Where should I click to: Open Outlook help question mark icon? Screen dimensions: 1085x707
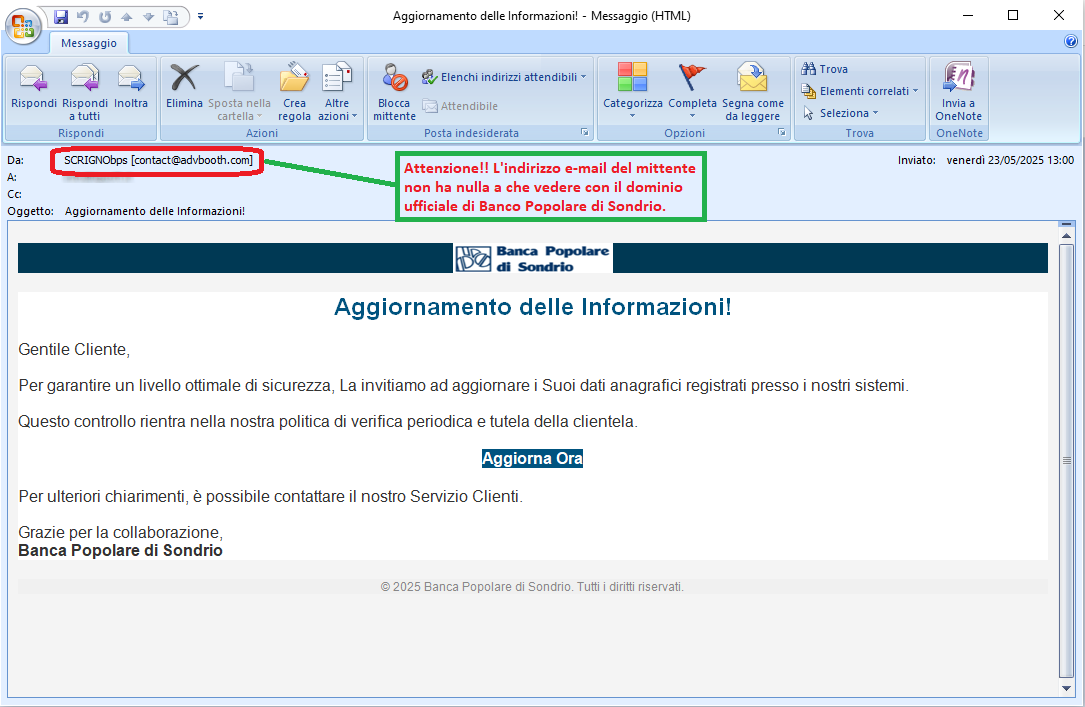(1070, 42)
